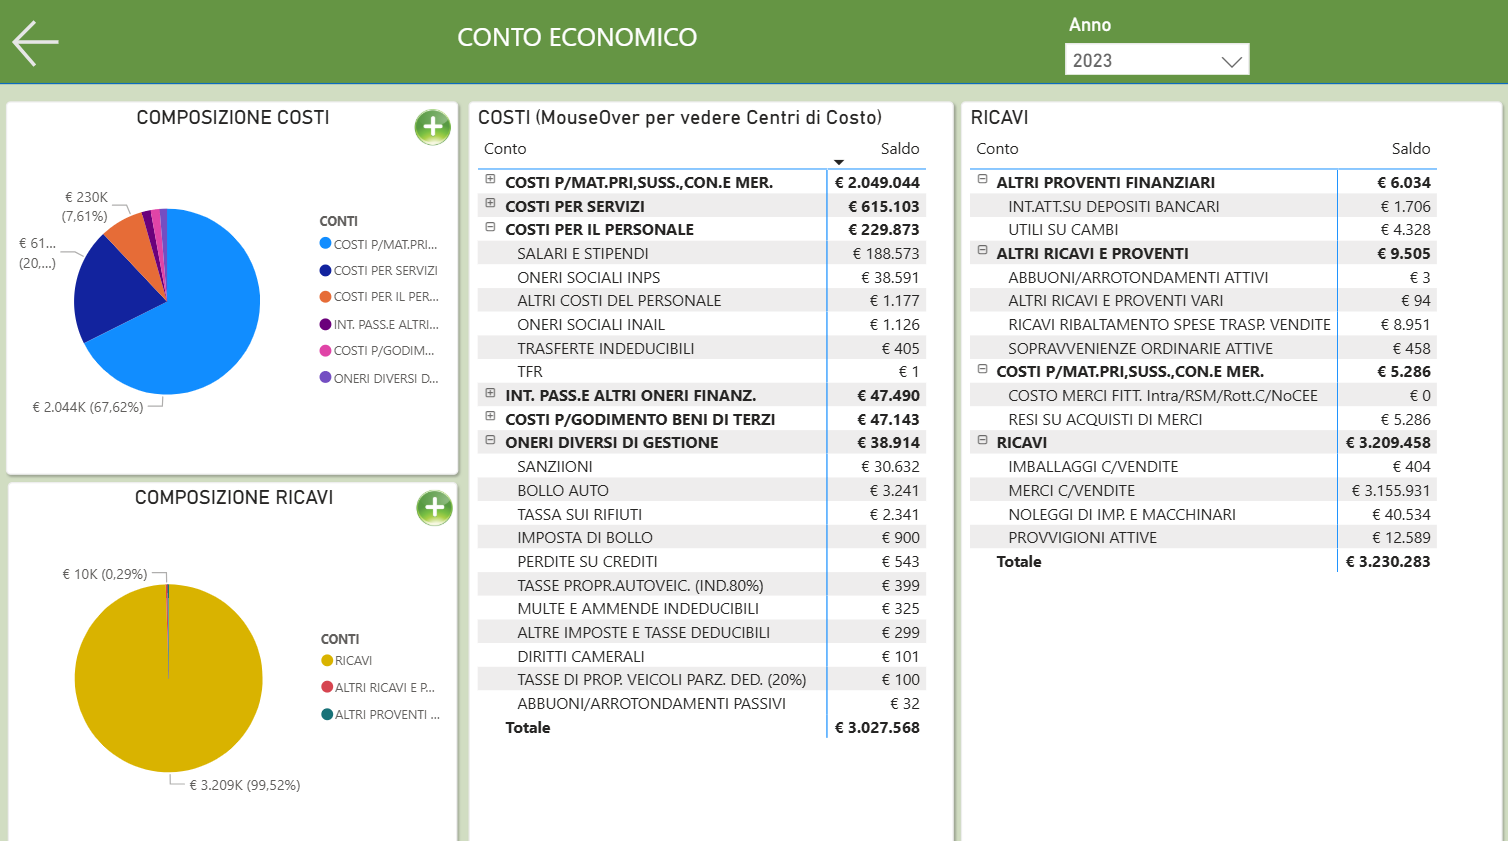This screenshot has width=1508, height=841.
Task: Click the € 3.230.283 revenue total value
Action: coord(1388,562)
